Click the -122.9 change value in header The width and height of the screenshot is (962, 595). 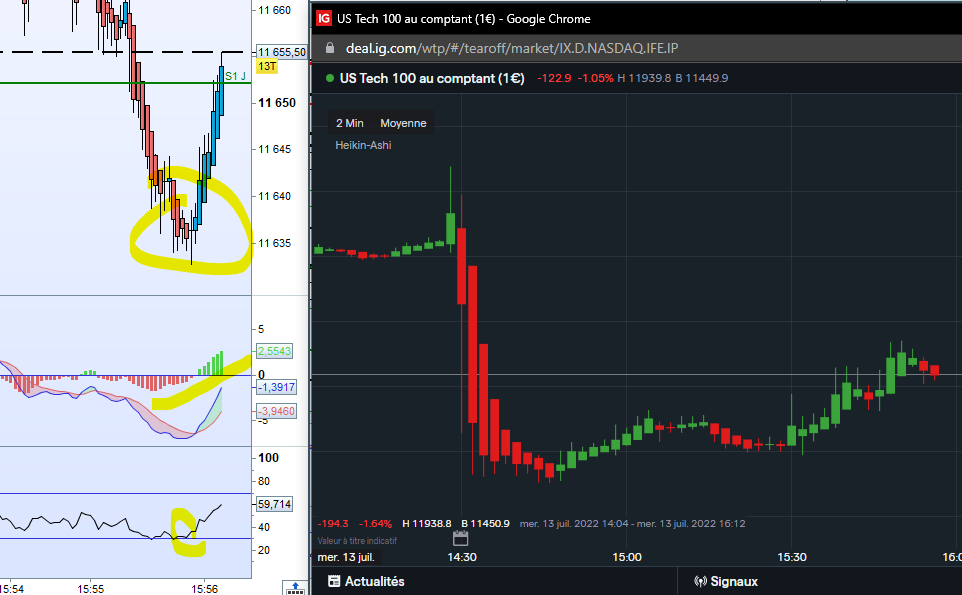click(554, 79)
